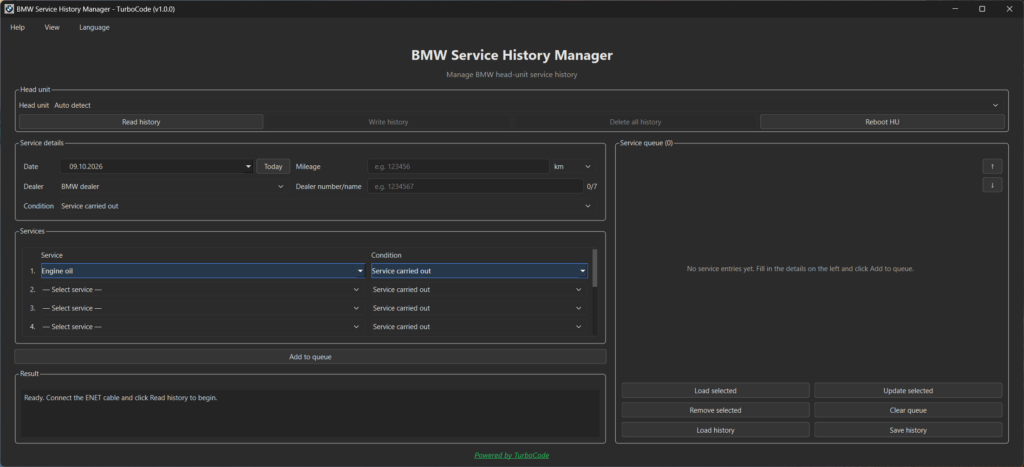1024x467 pixels.
Task: Click the Update selected button
Action: (x=908, y=391)
